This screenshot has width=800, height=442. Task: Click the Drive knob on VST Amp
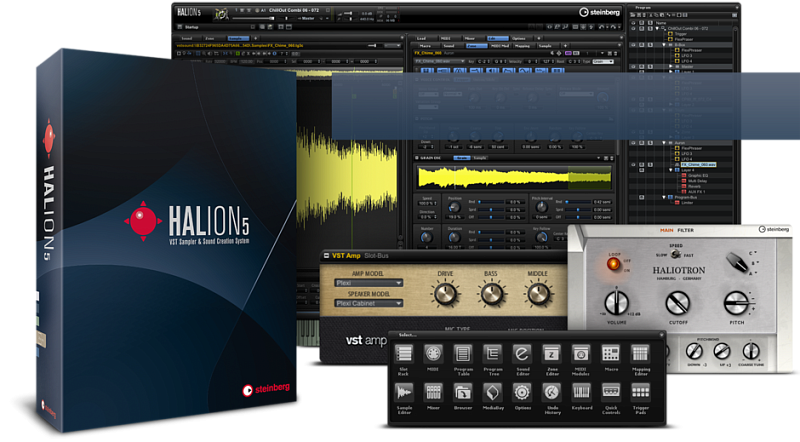444,293
